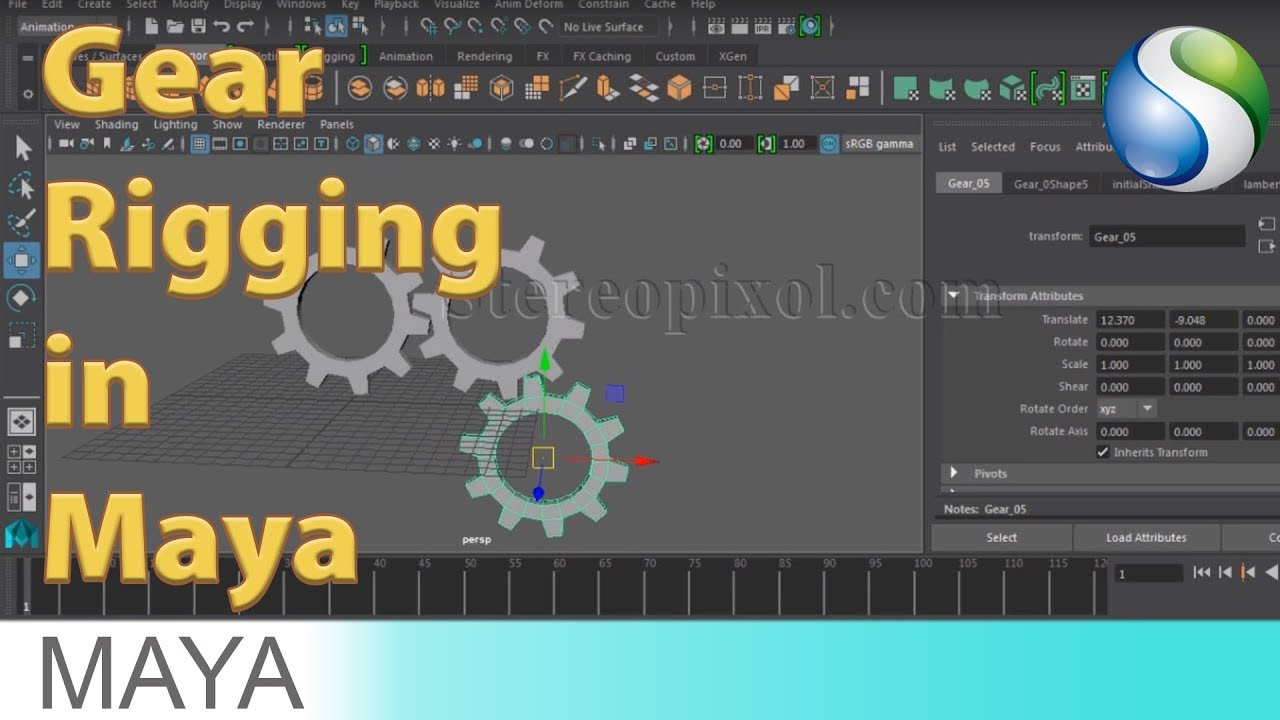Click the New Scene icon
Viewport: 1280px width, 720px height.
coord(153,26)
